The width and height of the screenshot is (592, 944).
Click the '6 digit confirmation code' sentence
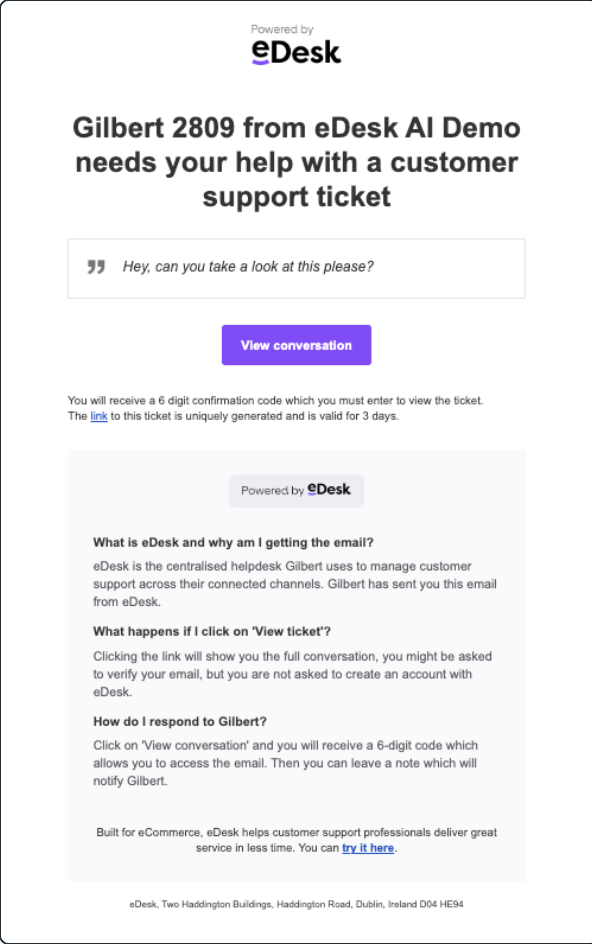(276, 400)
